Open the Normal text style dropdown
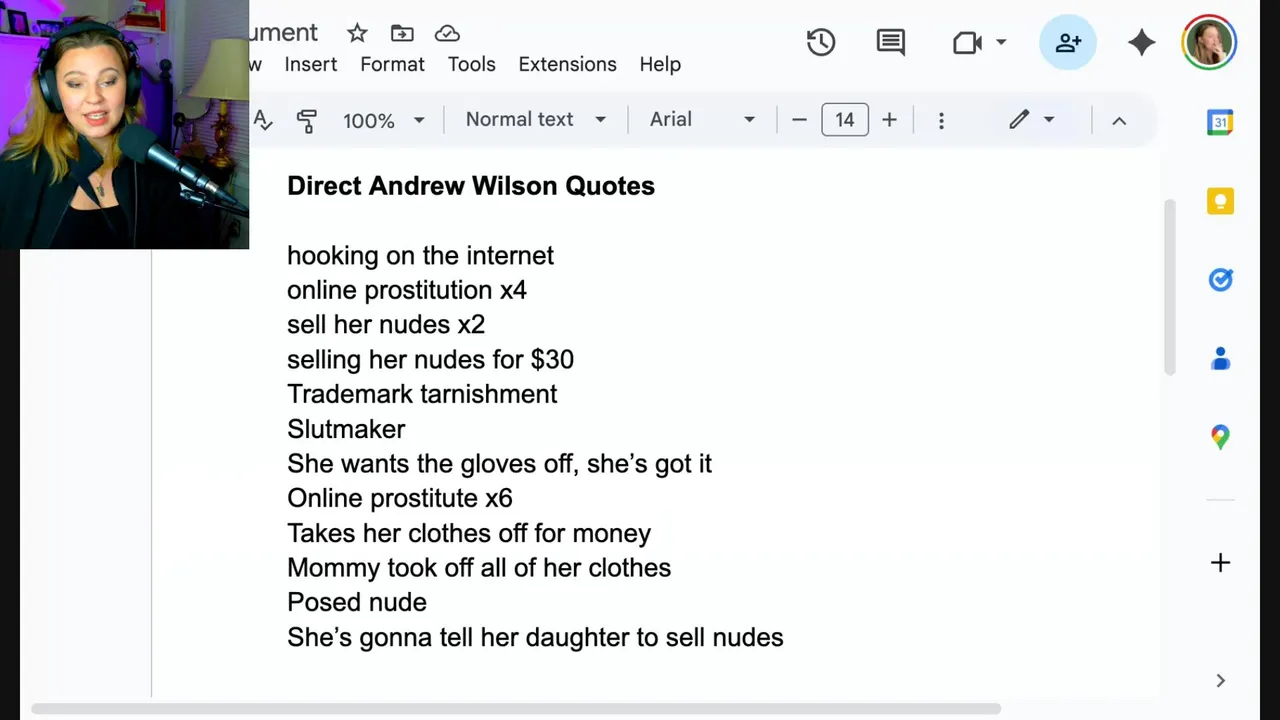The height and width of the screenshot is (720, 1280). (x=536, y=120)
